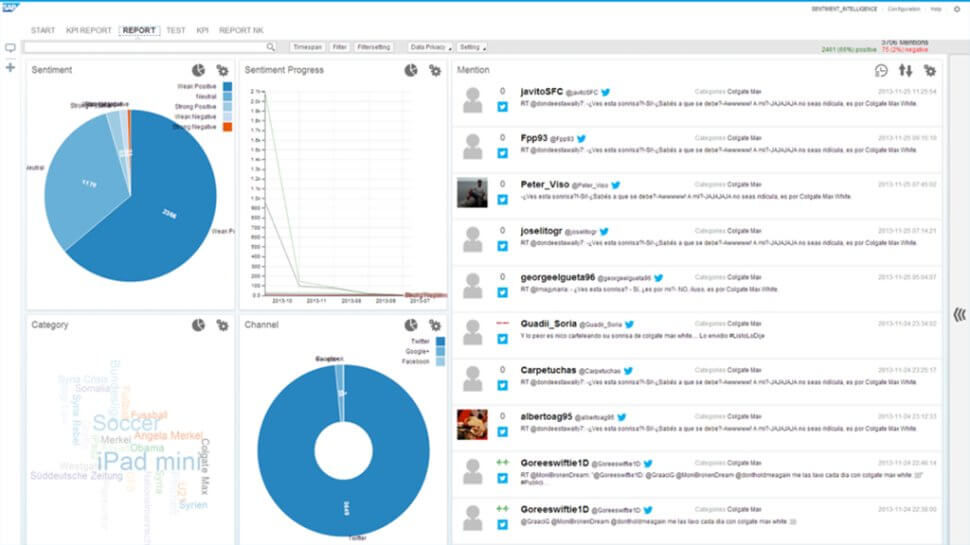This screenshot has width=970, height=545.
Task: Click the Mention panel sort arrows icon
Action: [x=906, y=71]
